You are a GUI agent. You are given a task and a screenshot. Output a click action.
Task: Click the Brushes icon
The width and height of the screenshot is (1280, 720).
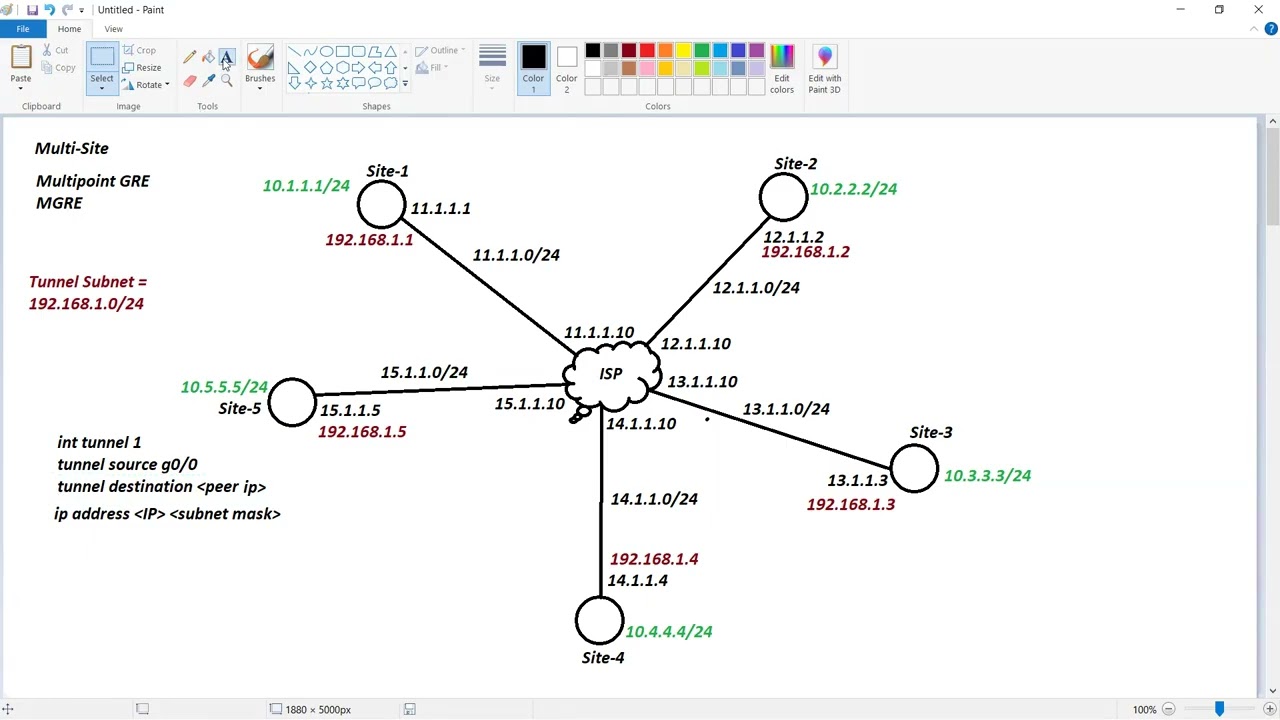(260, 59)
